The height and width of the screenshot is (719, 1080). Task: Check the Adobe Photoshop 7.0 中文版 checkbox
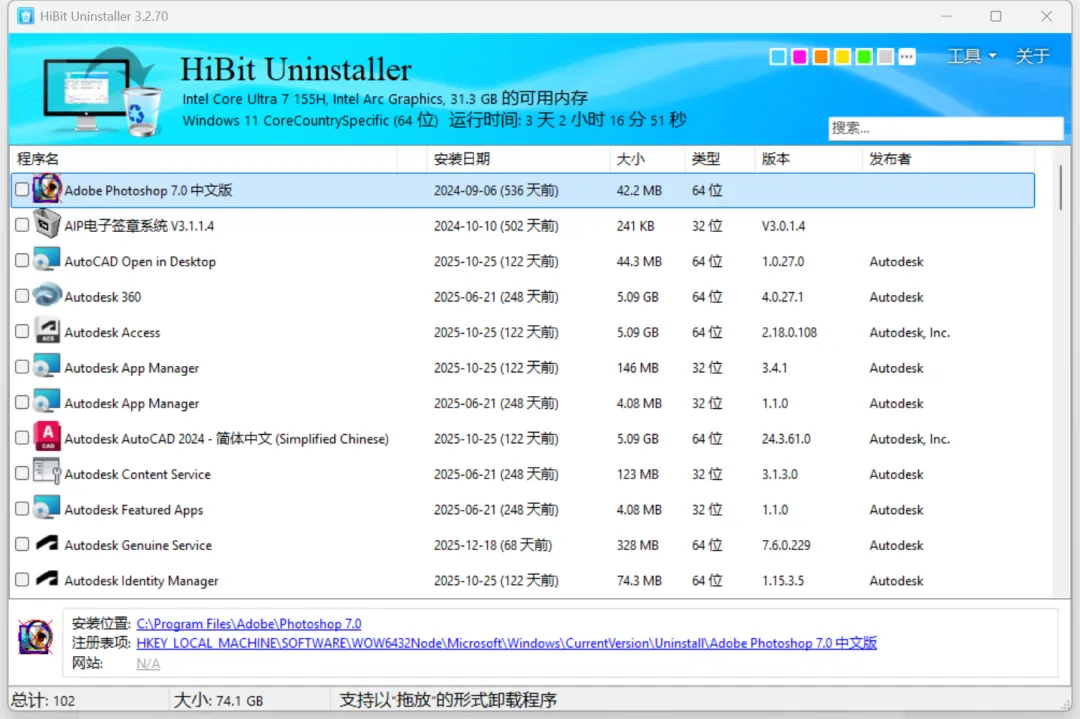click(x=22, y=189)
